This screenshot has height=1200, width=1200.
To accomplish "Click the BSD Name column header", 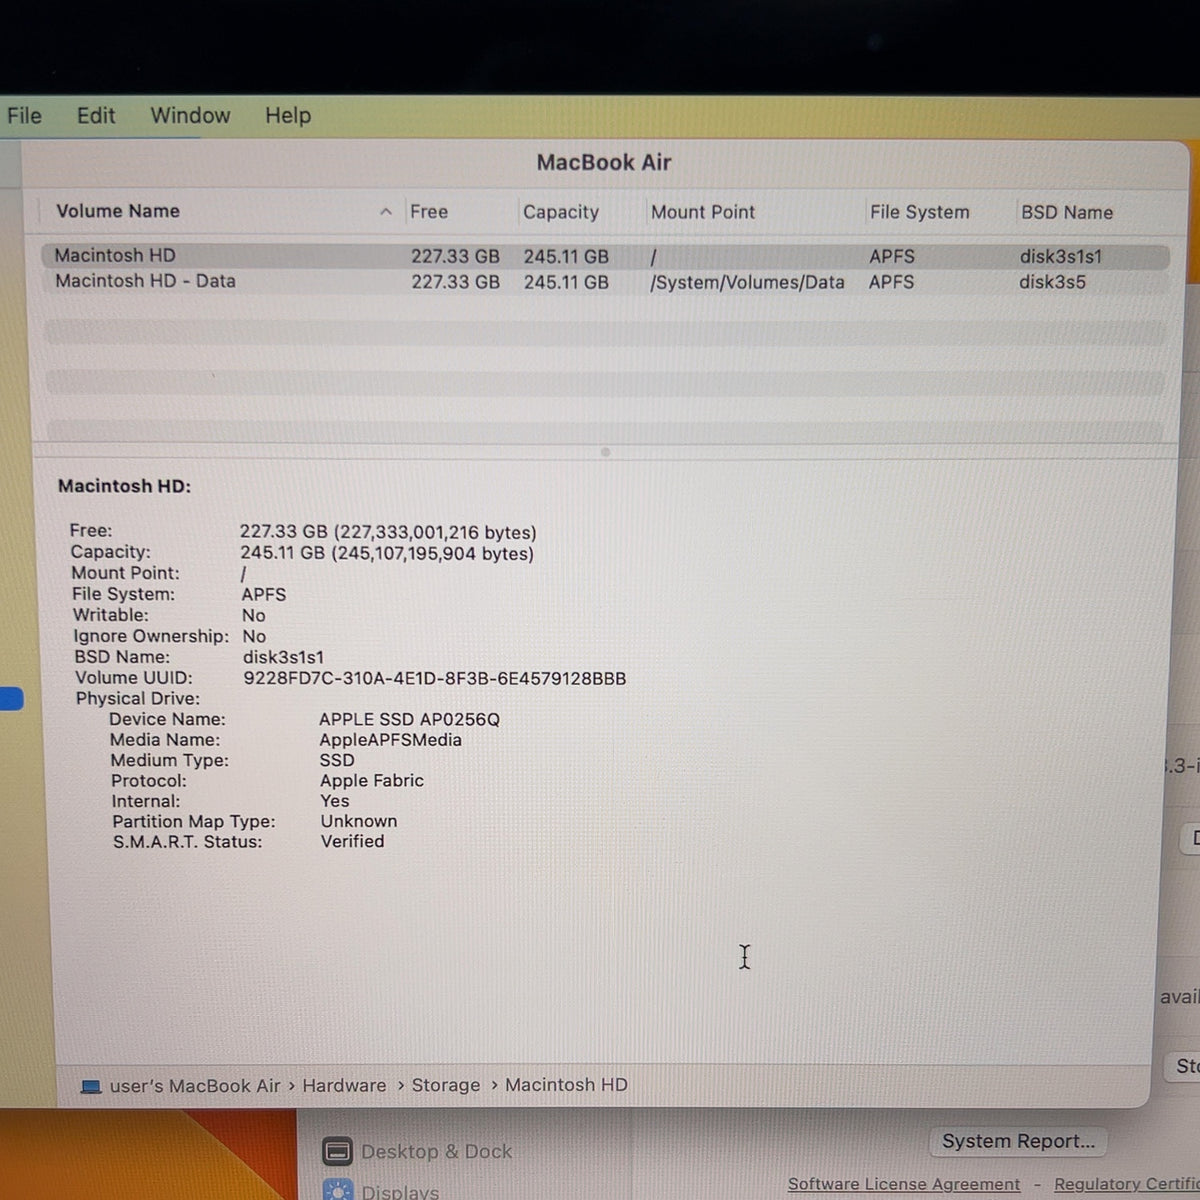I will pos(1067,212).
